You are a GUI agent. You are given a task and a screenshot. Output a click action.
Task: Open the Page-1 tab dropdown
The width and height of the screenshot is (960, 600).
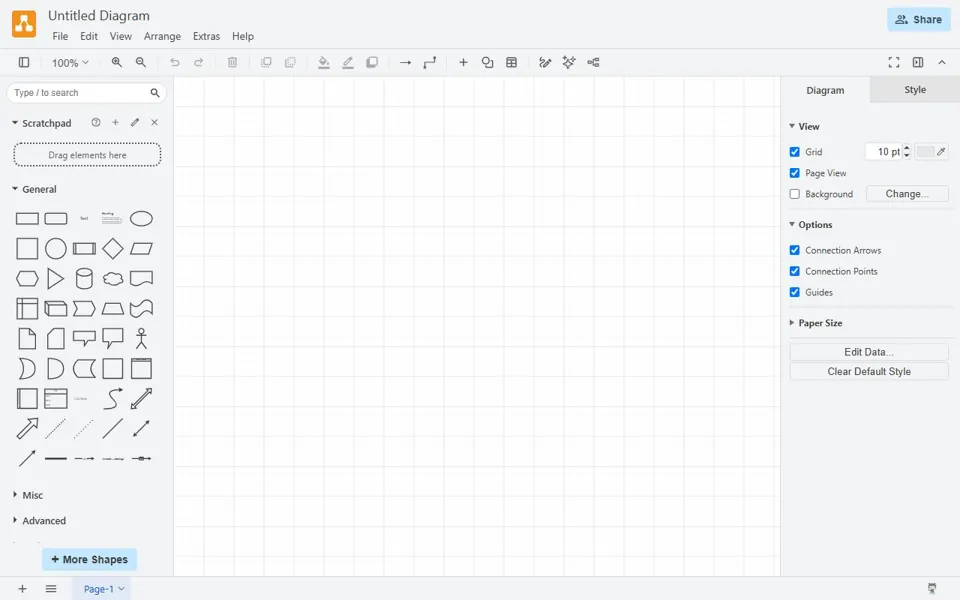point(121,589)
